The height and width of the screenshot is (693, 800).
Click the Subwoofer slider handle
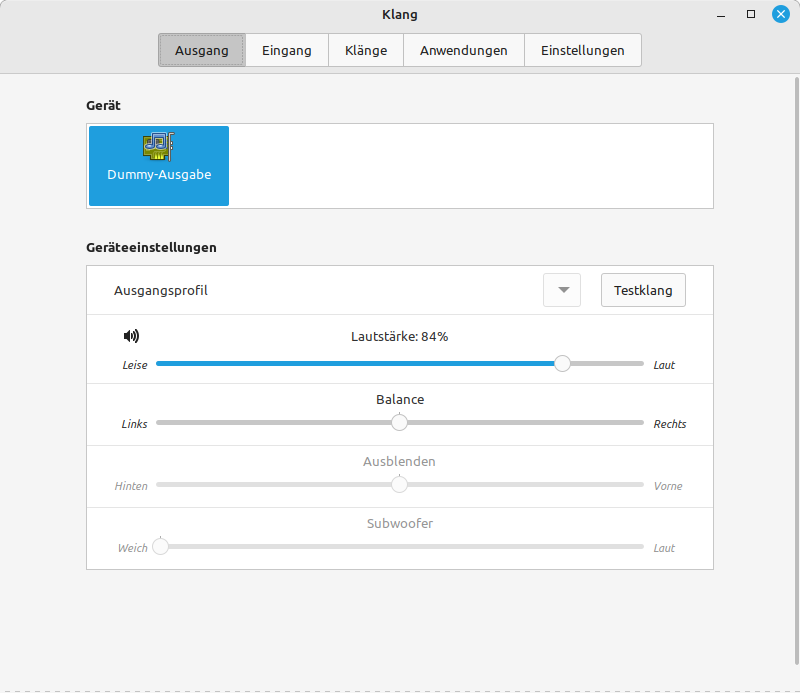(160, 547)
